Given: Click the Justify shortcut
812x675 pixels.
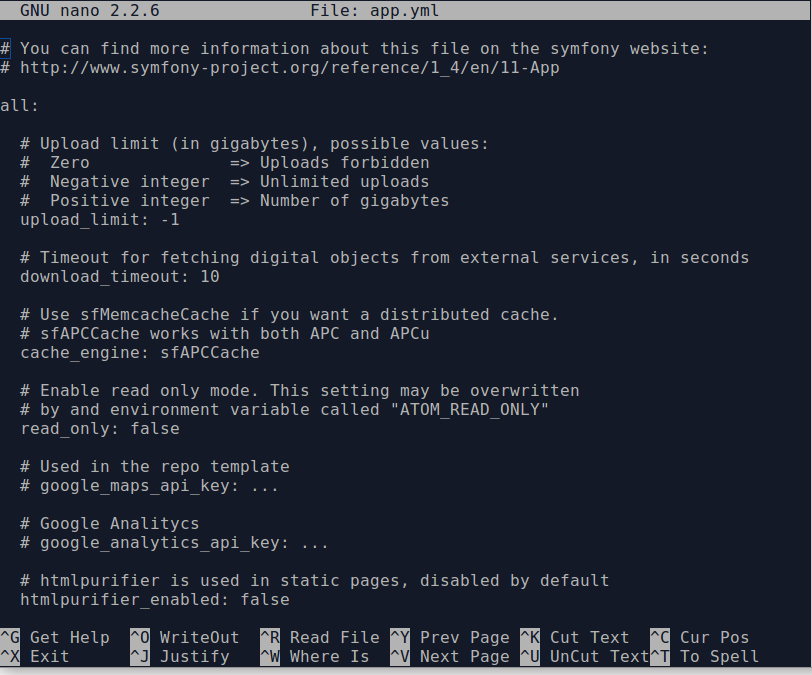Looking at the screenshot, I should click(194, 656).
